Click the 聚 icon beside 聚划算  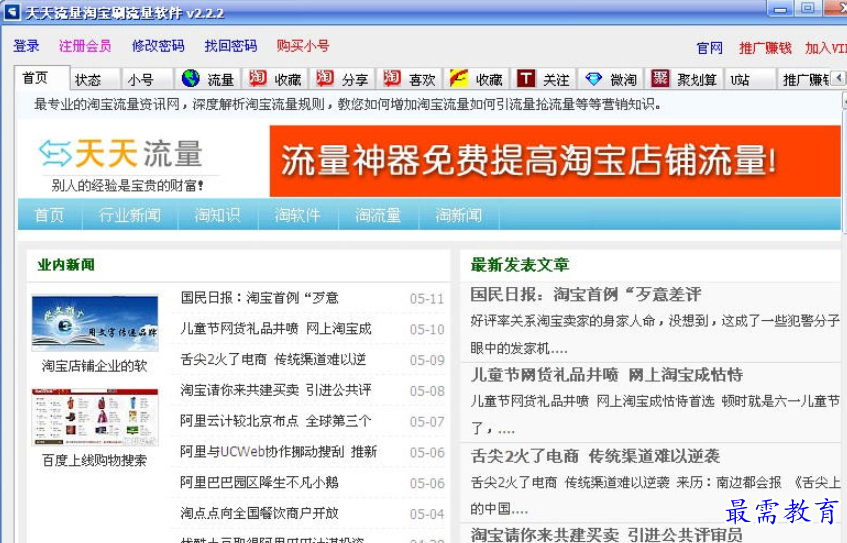point(660,78)
